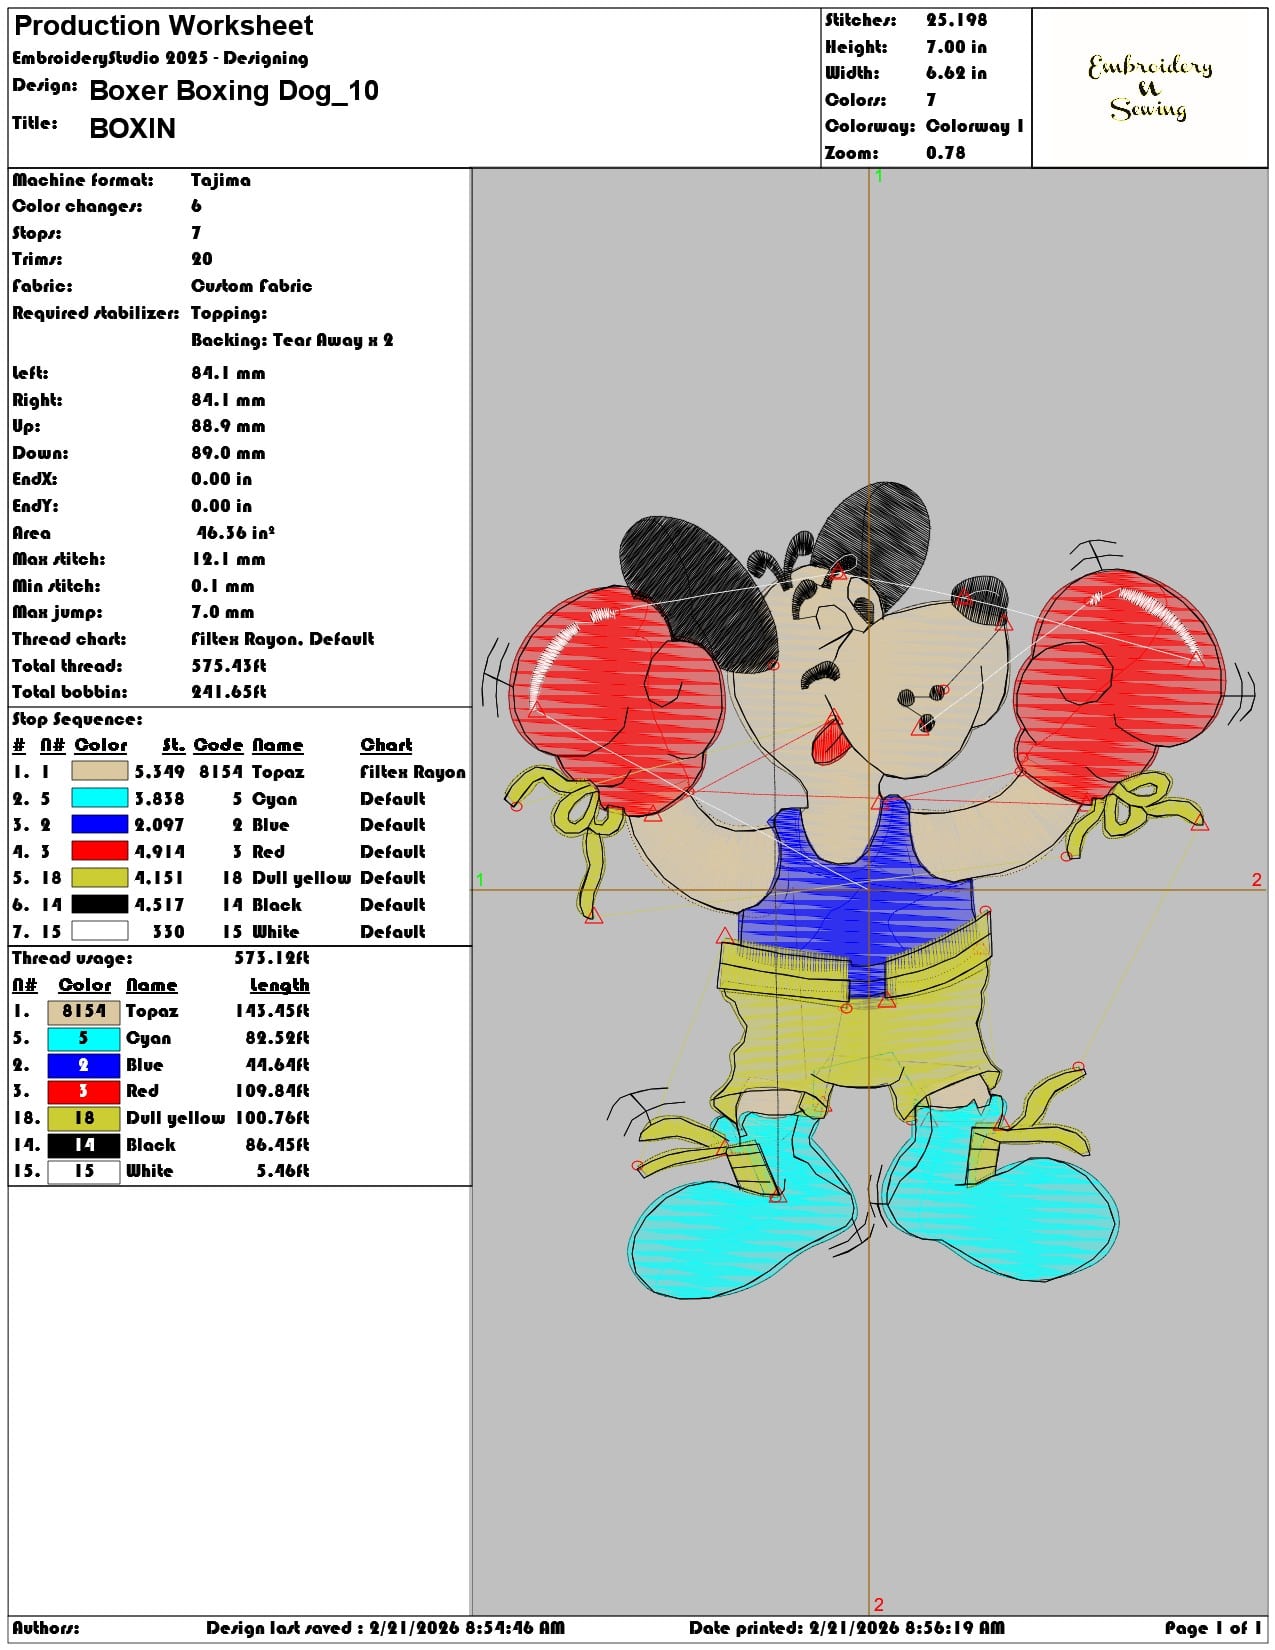
Task: Click the area value 46.36 in²
Action: (236, 532)
